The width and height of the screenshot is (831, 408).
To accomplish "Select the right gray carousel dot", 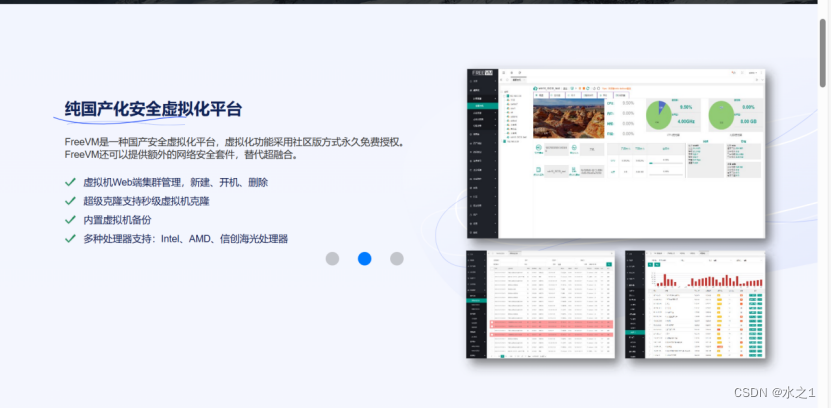I will coord(397,259).
